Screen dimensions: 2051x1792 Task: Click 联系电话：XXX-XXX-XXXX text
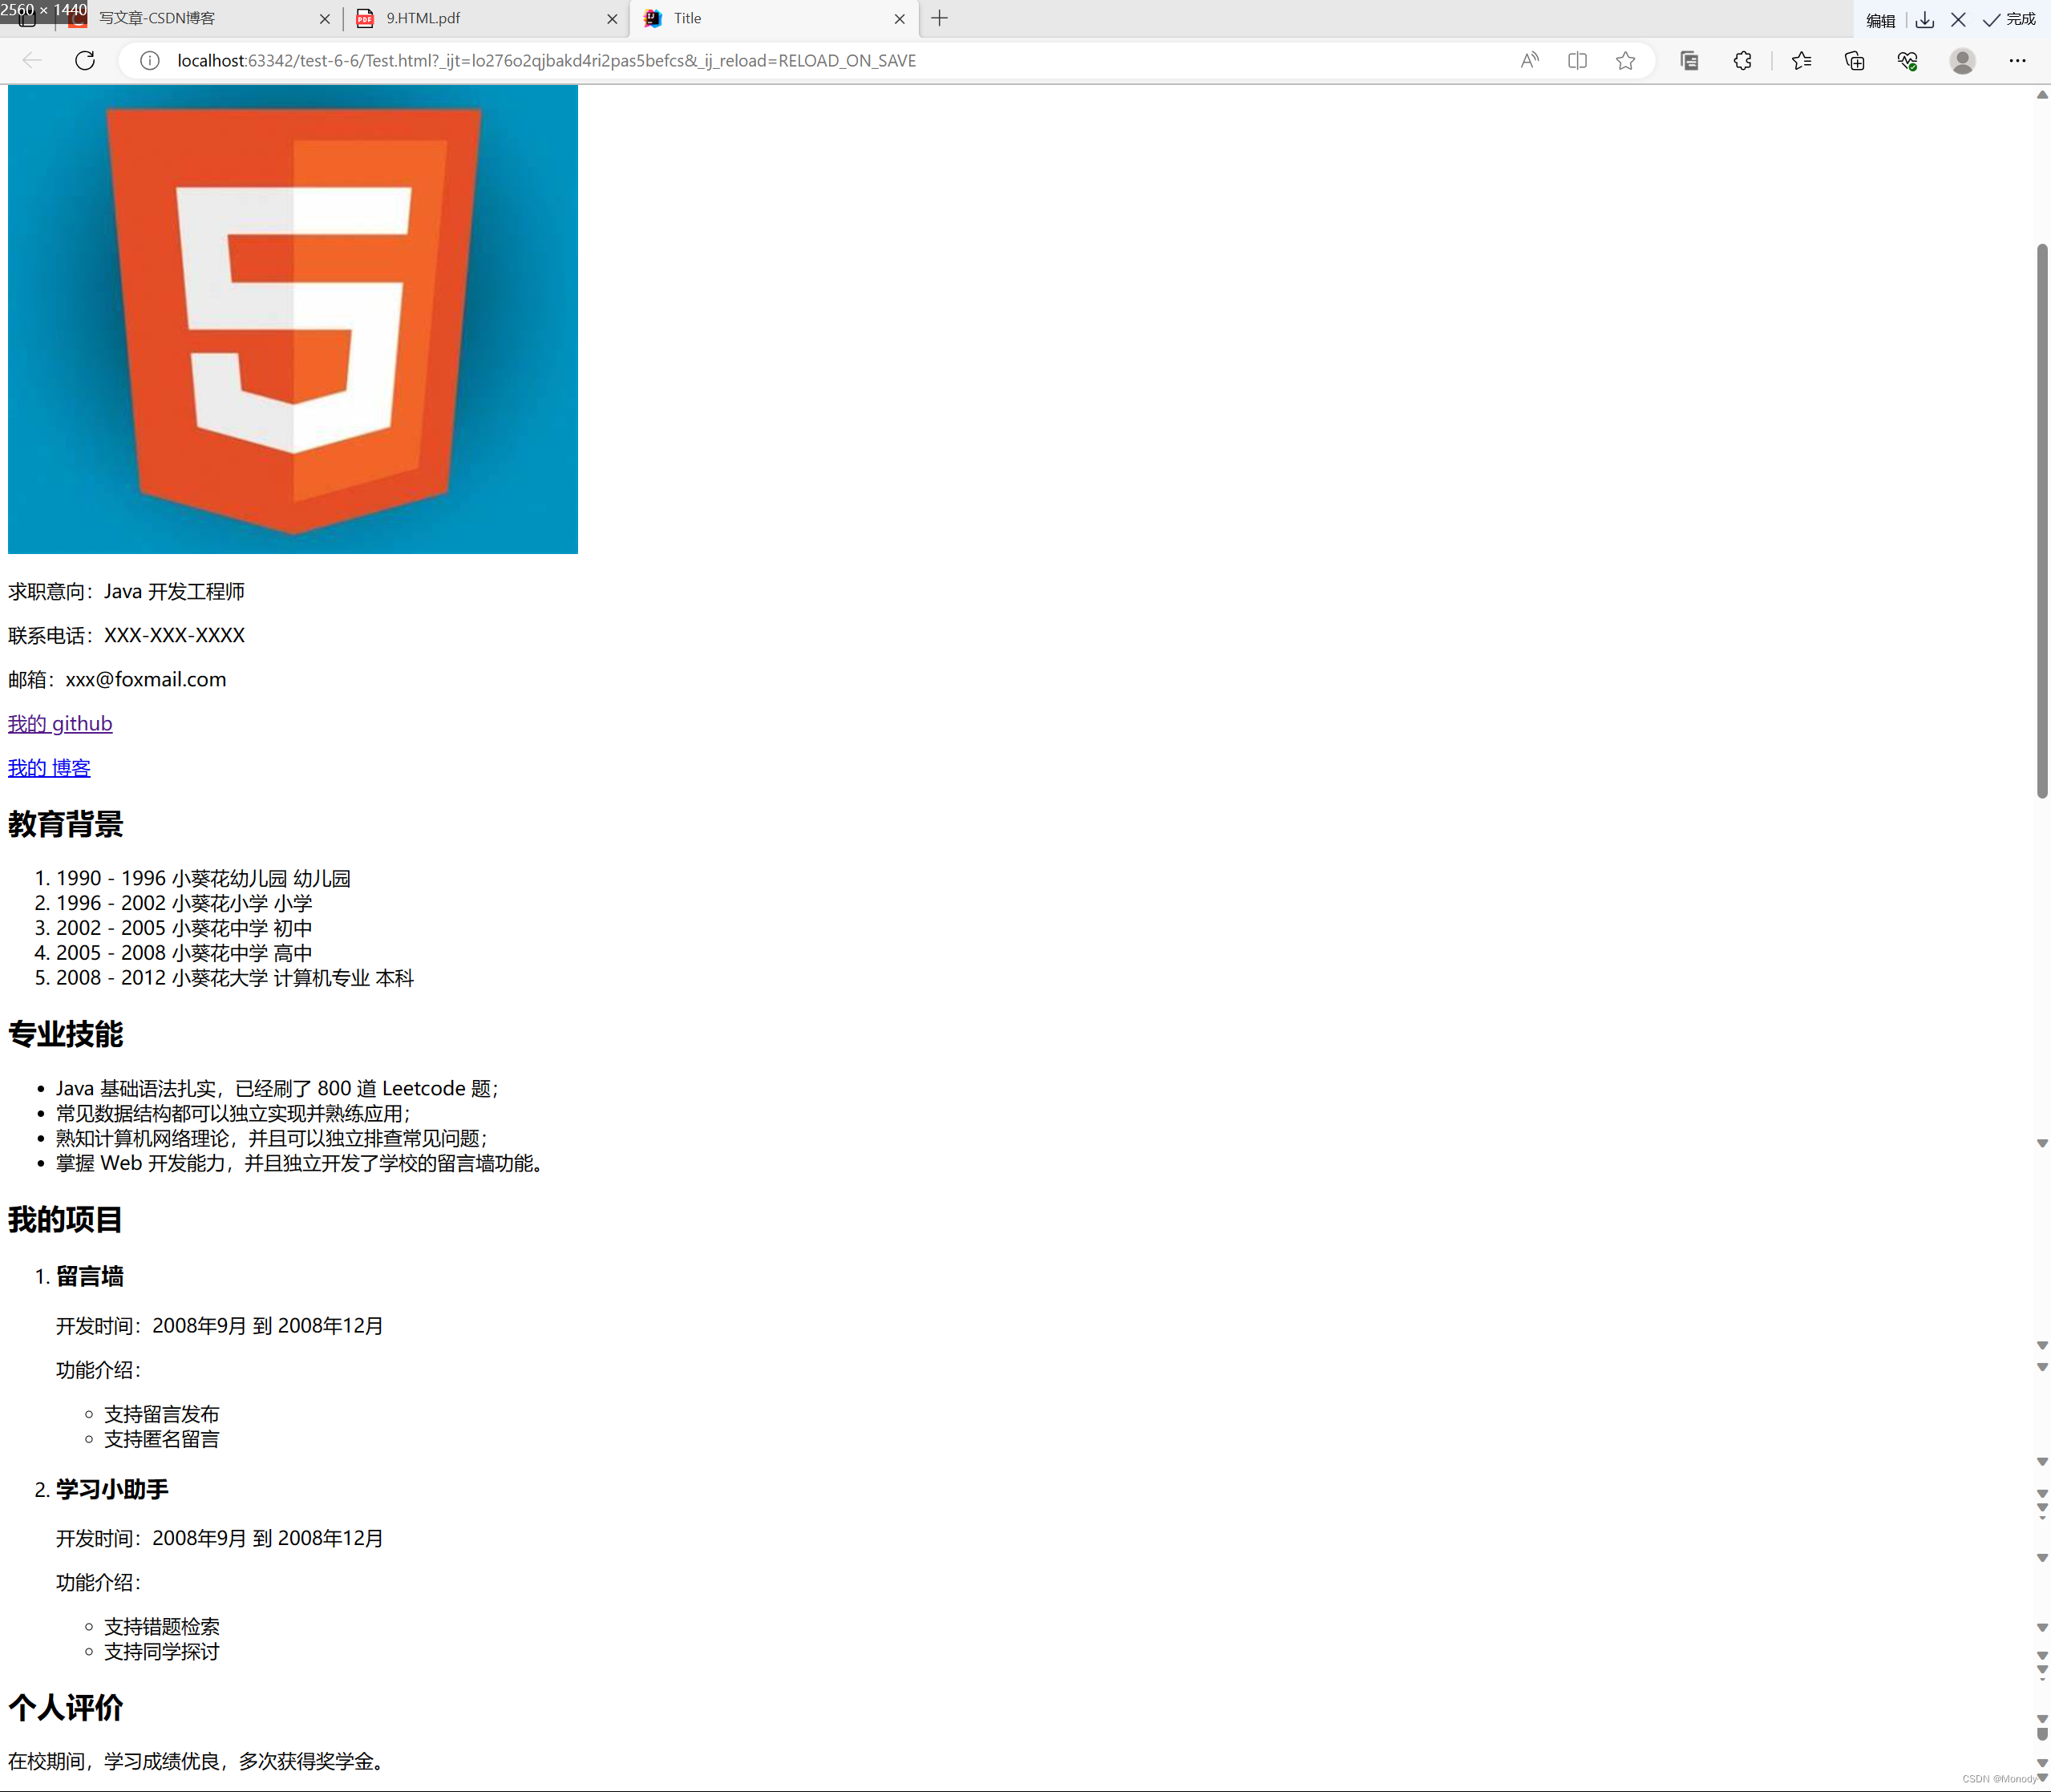click(x=126, y=635)
